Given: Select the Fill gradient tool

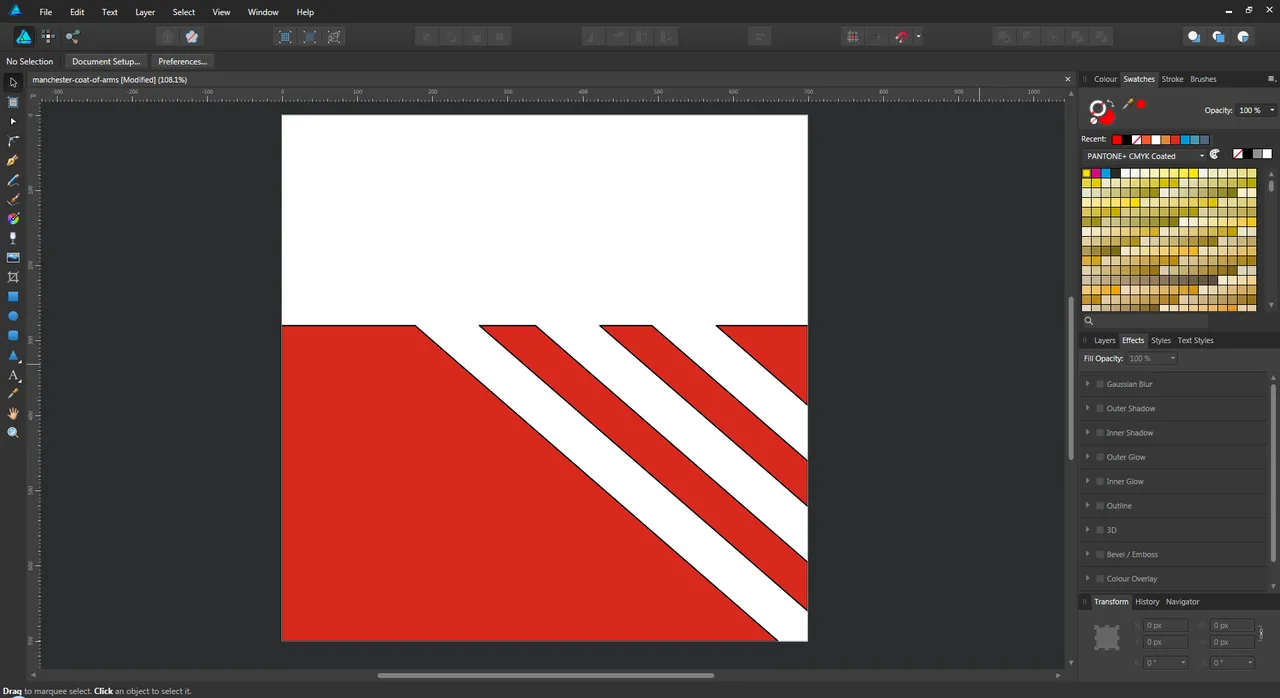Looking at the screenshot, I should tap(13, 218).
